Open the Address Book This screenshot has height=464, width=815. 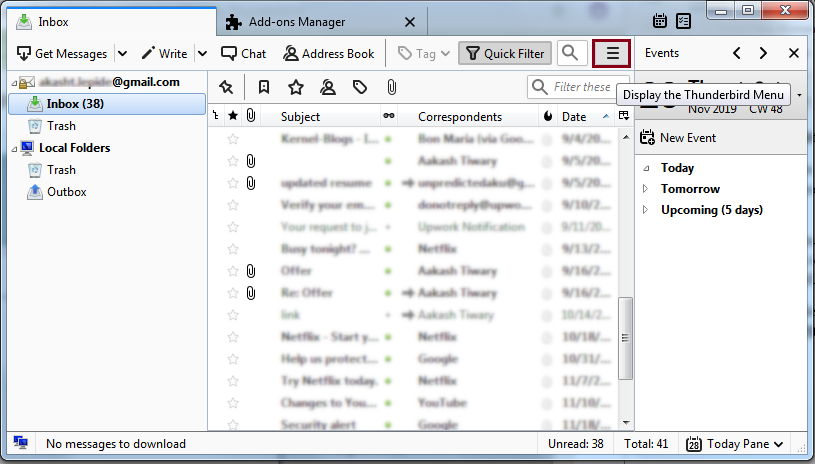tap(328, 54)
